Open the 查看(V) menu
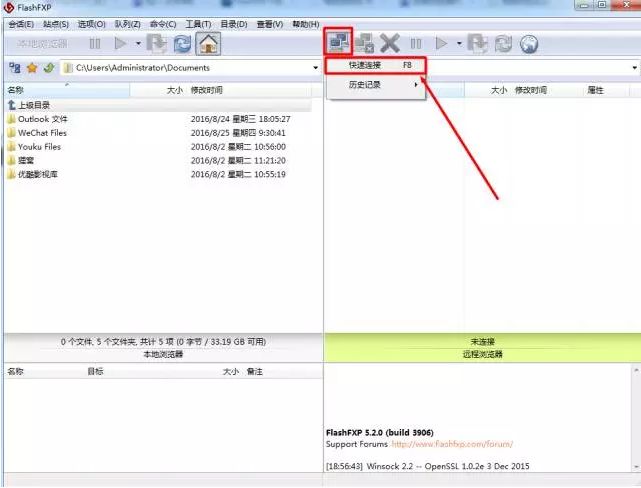 (x=270, y=24)
